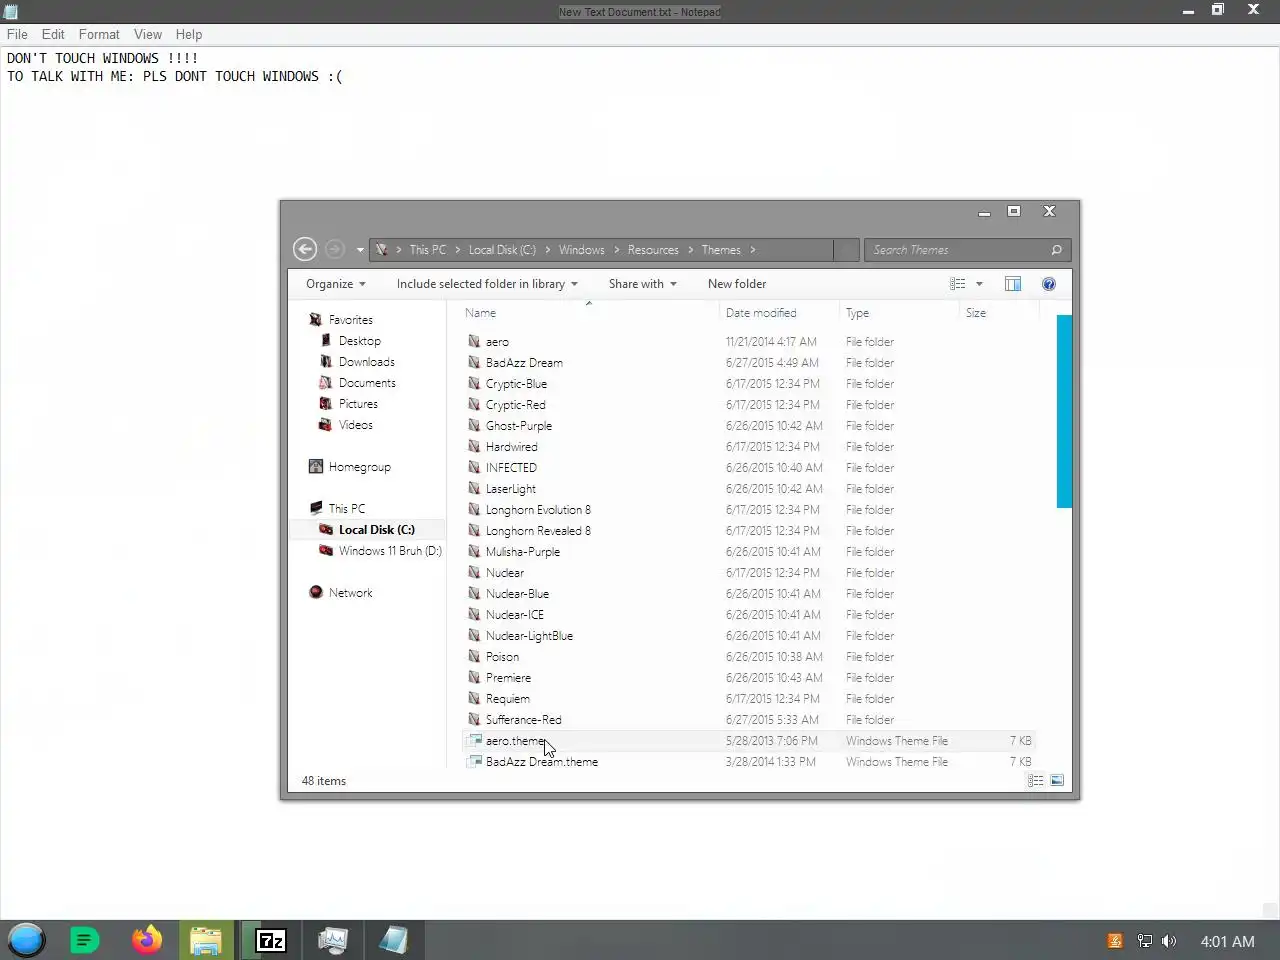Image resolution: width=1280 pixels, height=960 pixels.
Task: Click the volume speaker tray icon
Action: (x=1169, y=941)
